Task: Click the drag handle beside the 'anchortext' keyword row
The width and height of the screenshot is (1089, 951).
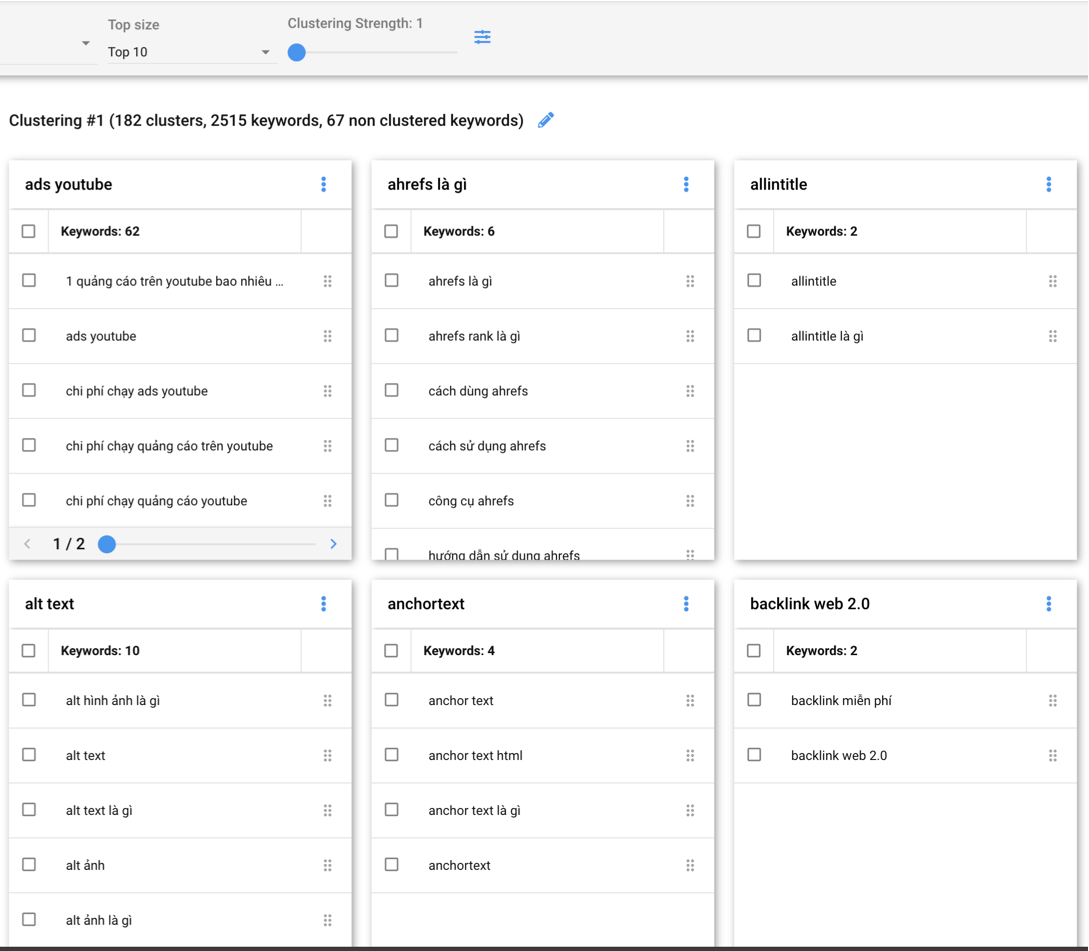Action: [x=690, y=866]
